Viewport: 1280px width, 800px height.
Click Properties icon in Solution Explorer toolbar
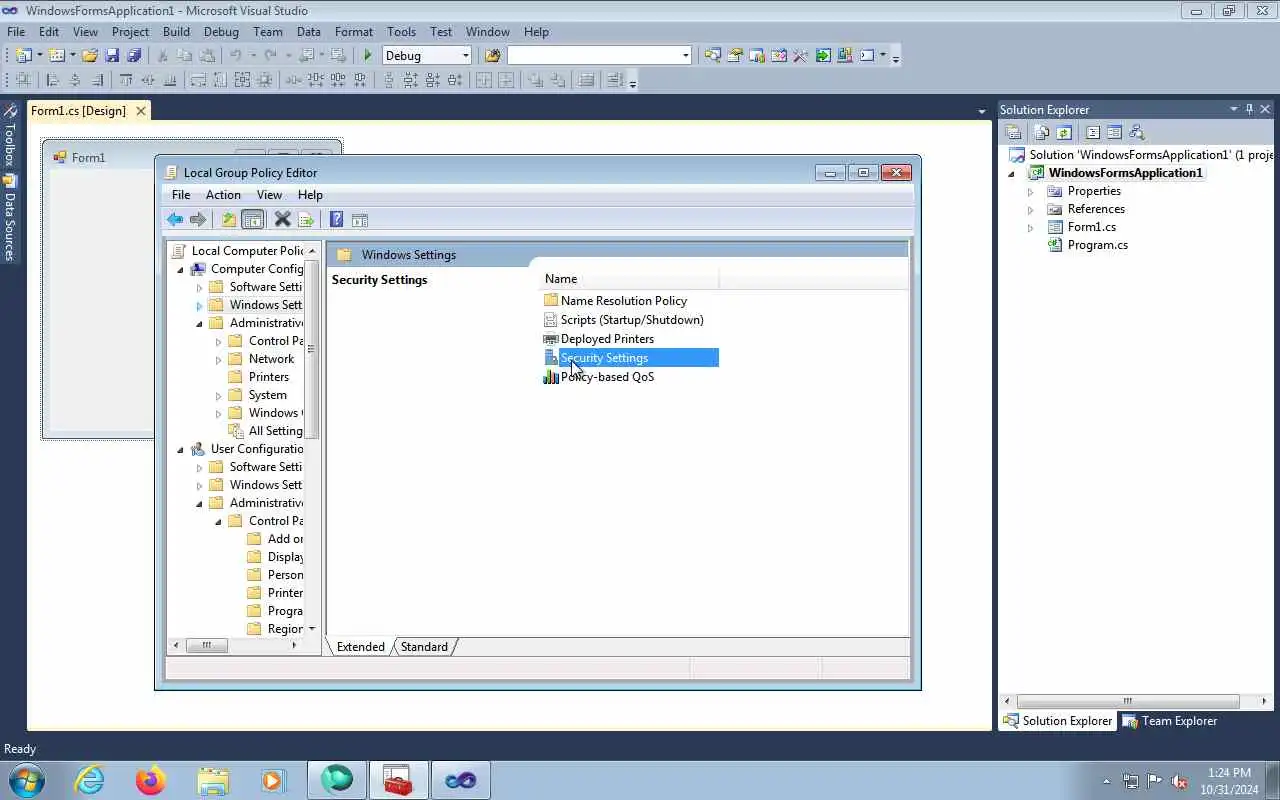click(x=1013, y=132)
